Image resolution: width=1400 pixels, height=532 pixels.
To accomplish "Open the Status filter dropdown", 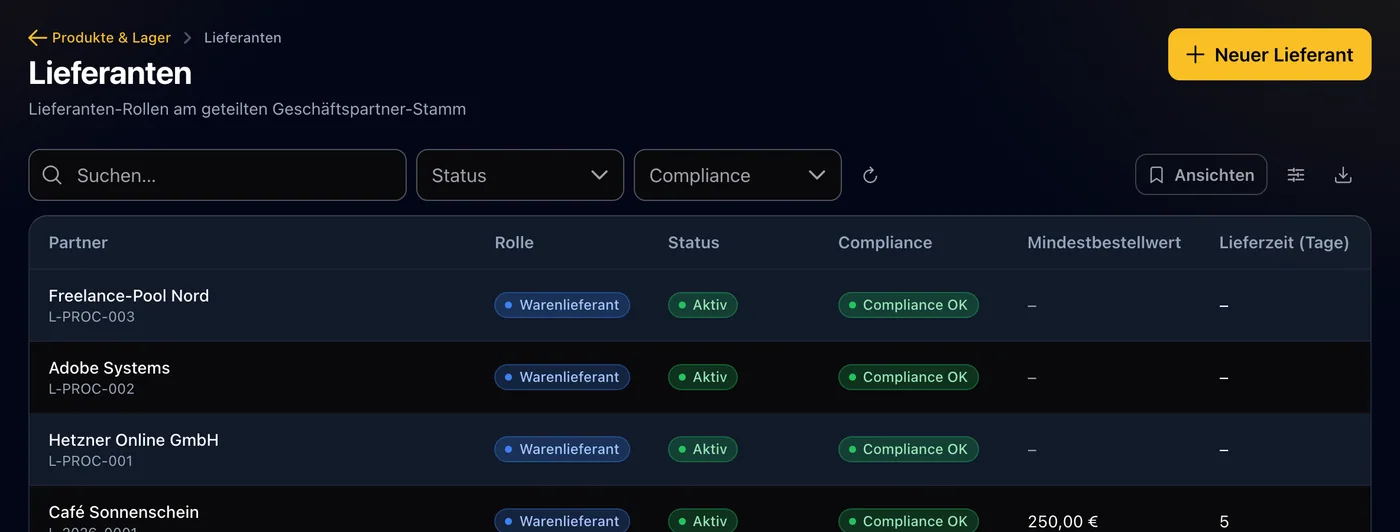I will point(520,175).
